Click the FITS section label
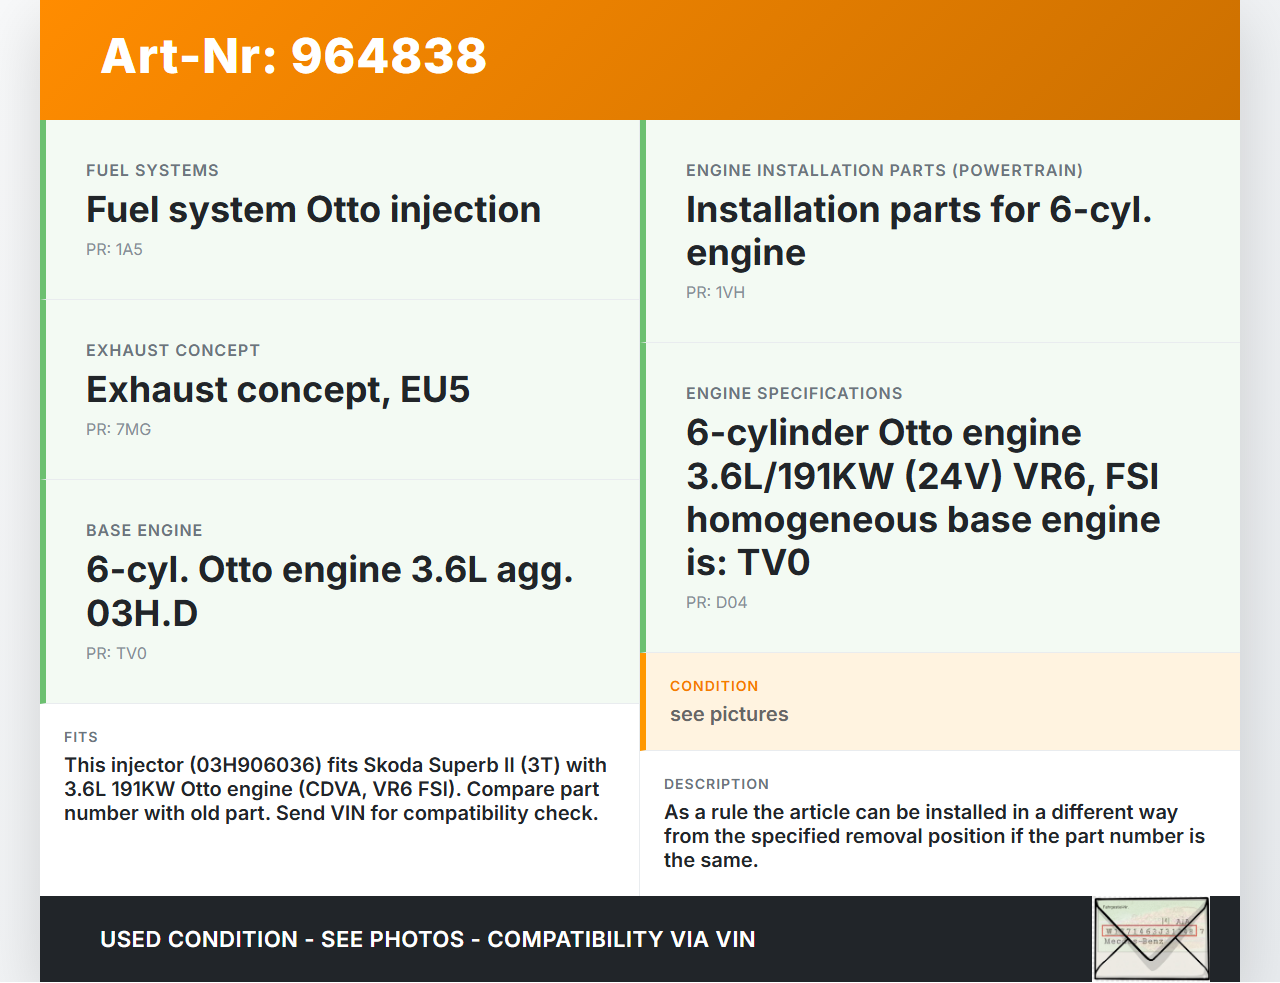Viewport: 1280px width, 983px height. [81, 737]
